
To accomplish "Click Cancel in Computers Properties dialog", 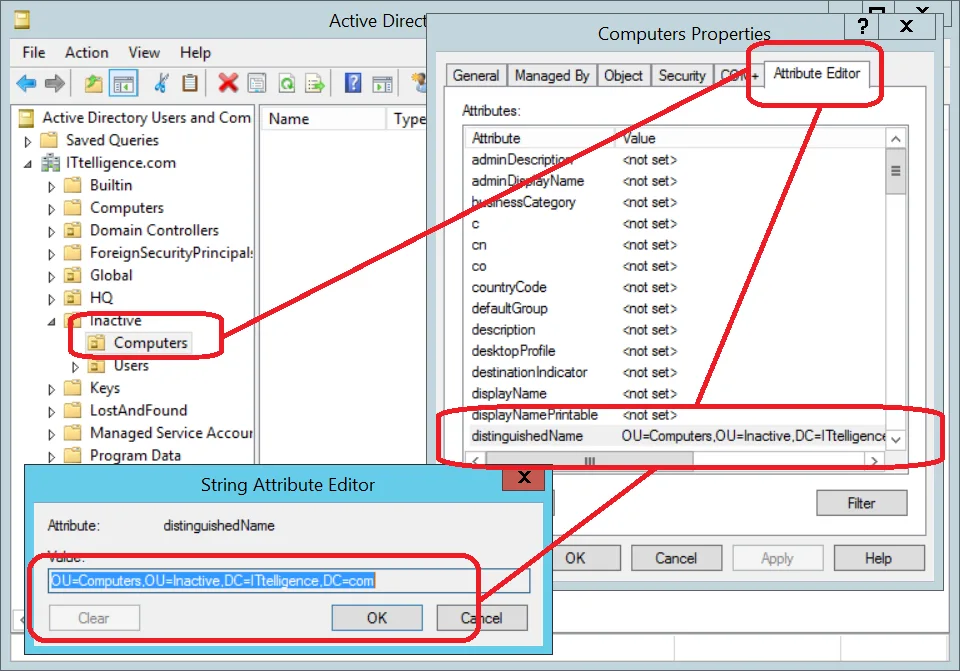I will click(676, 558).
